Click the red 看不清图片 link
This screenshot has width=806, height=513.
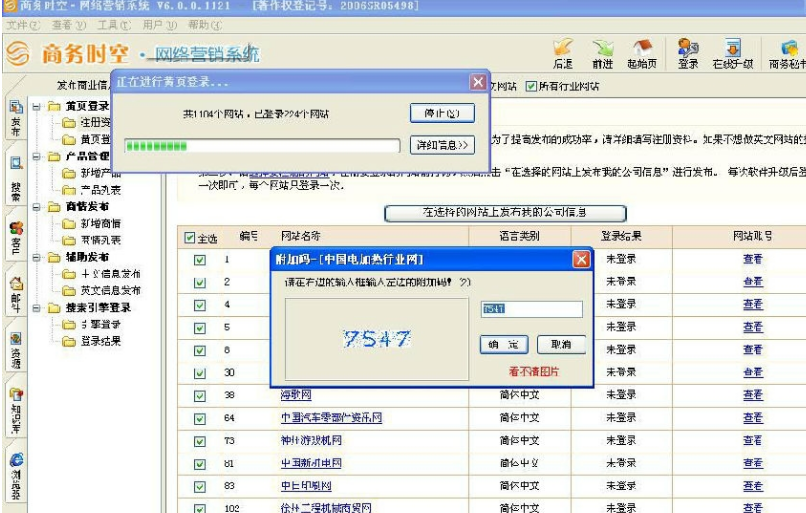coord(534,372)
